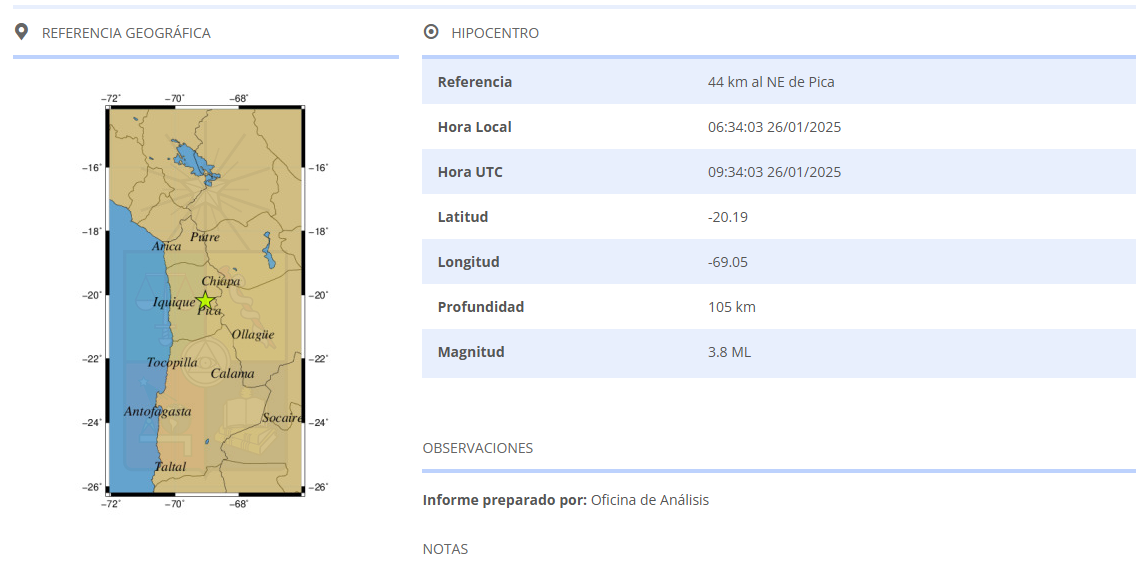The image size is (1139, 570).
Task: Click the '44 km al NE de Pica' value
Action: (770, 82)
